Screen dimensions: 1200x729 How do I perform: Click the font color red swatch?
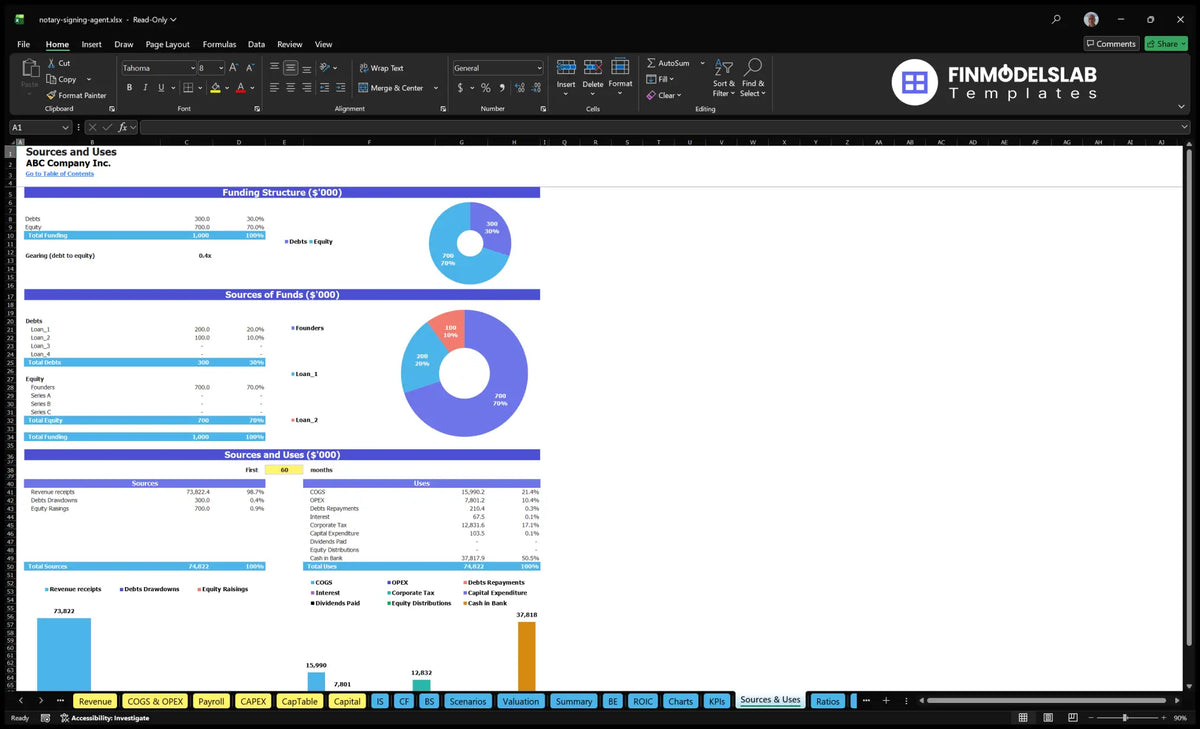[x=240, y=88]
